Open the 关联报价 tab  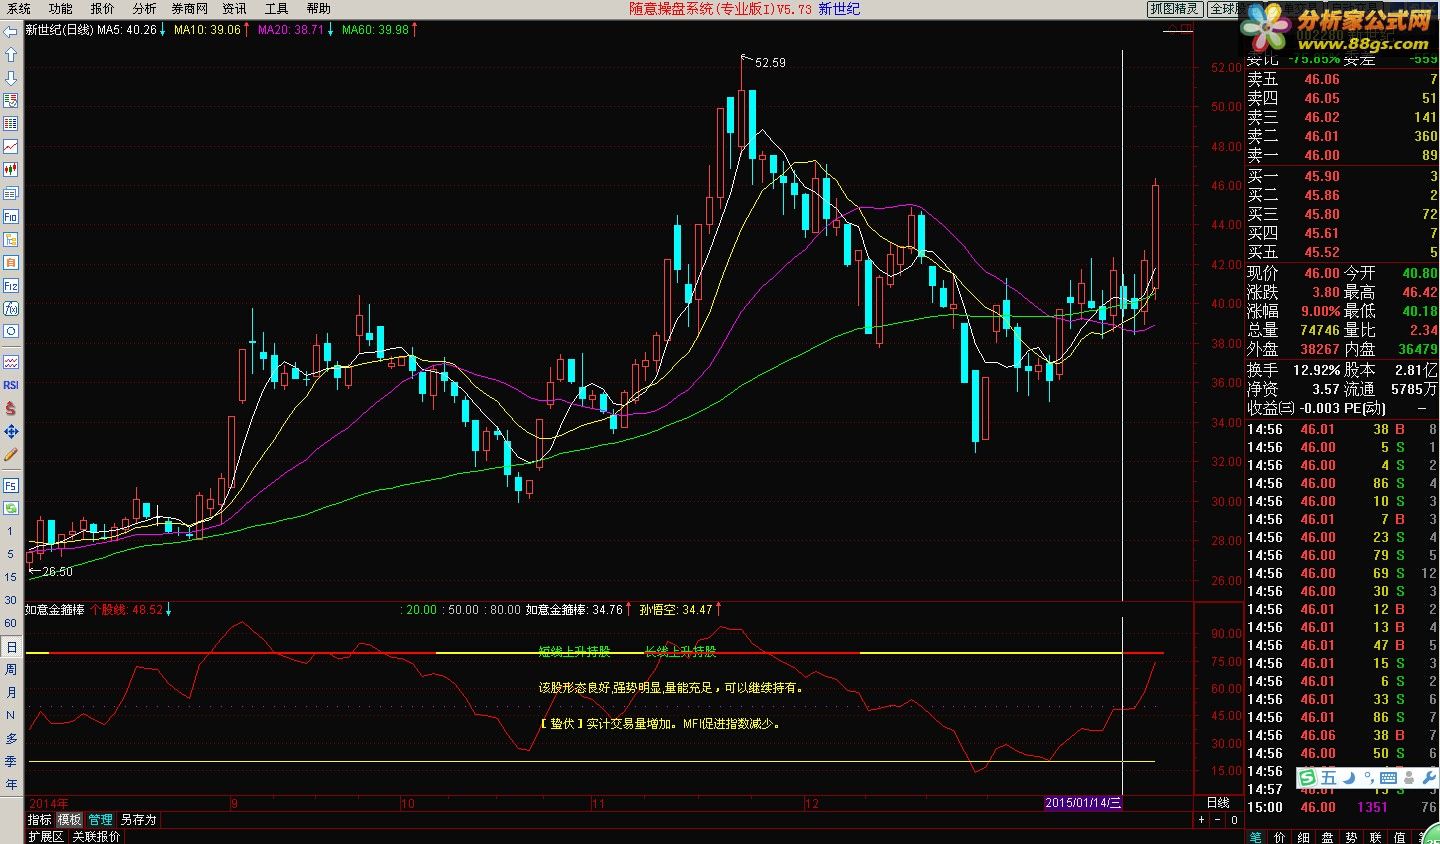[97, 836]
